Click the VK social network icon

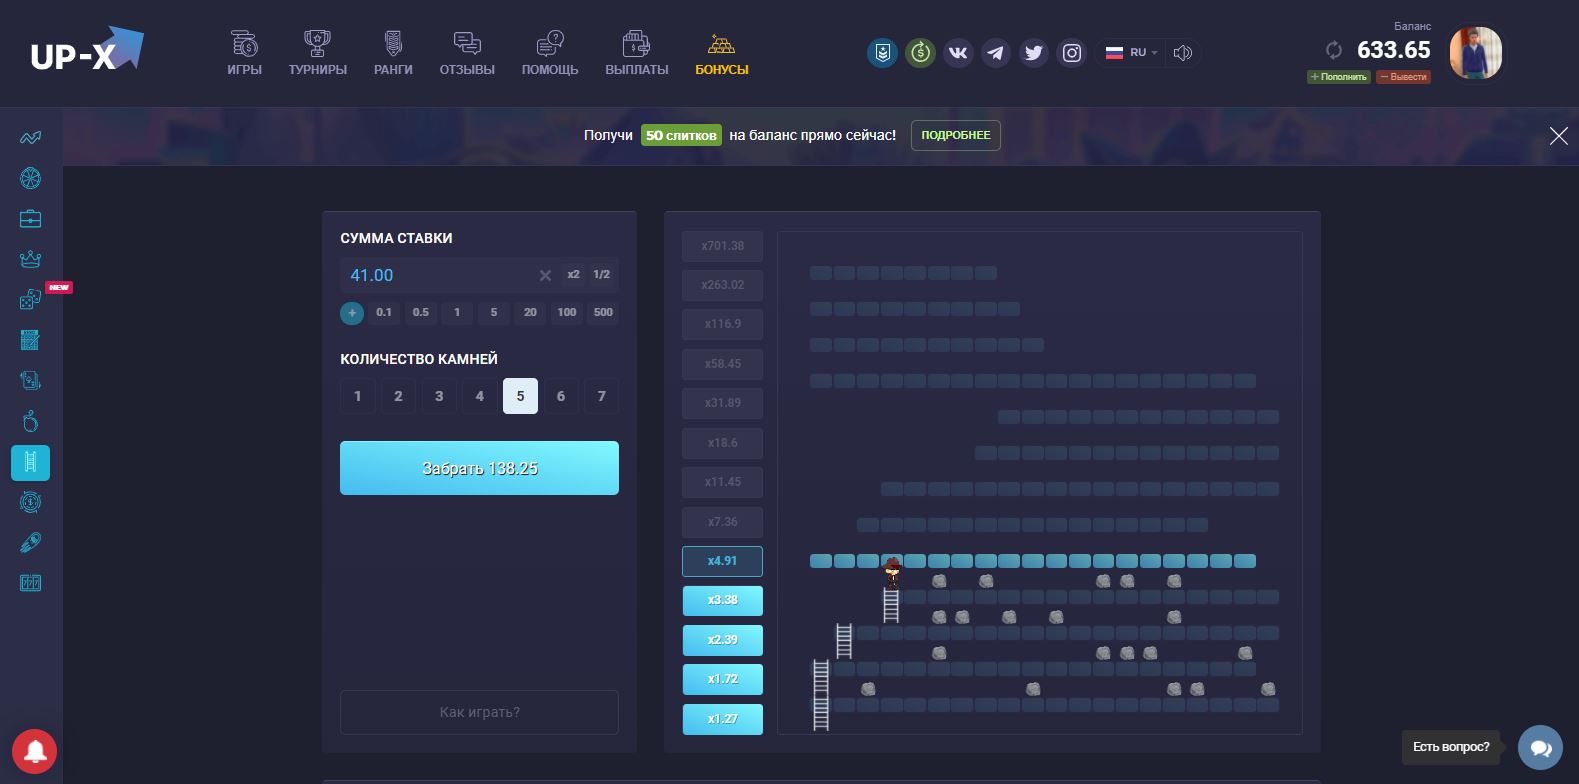coord(958,53)
